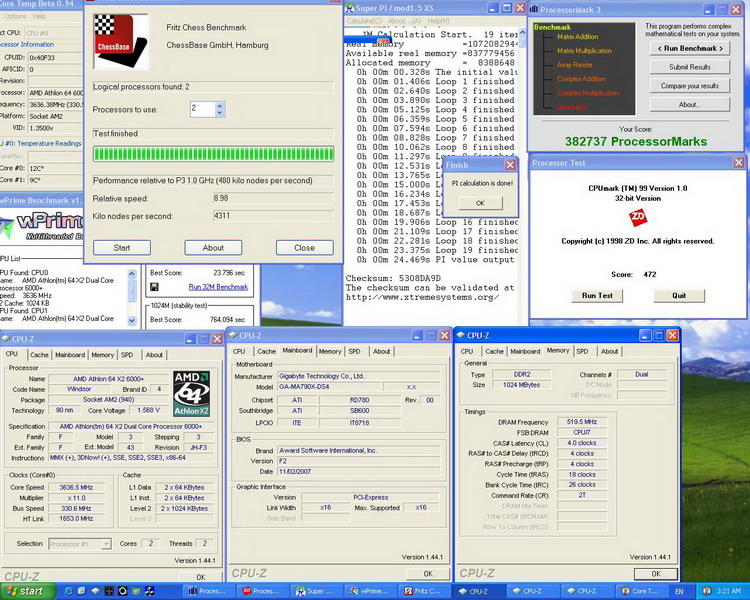This screenshot has width=750, height=600.
Task: Open the blue-icon ProcessorMark taskbar button
Action: pos(209,591)
